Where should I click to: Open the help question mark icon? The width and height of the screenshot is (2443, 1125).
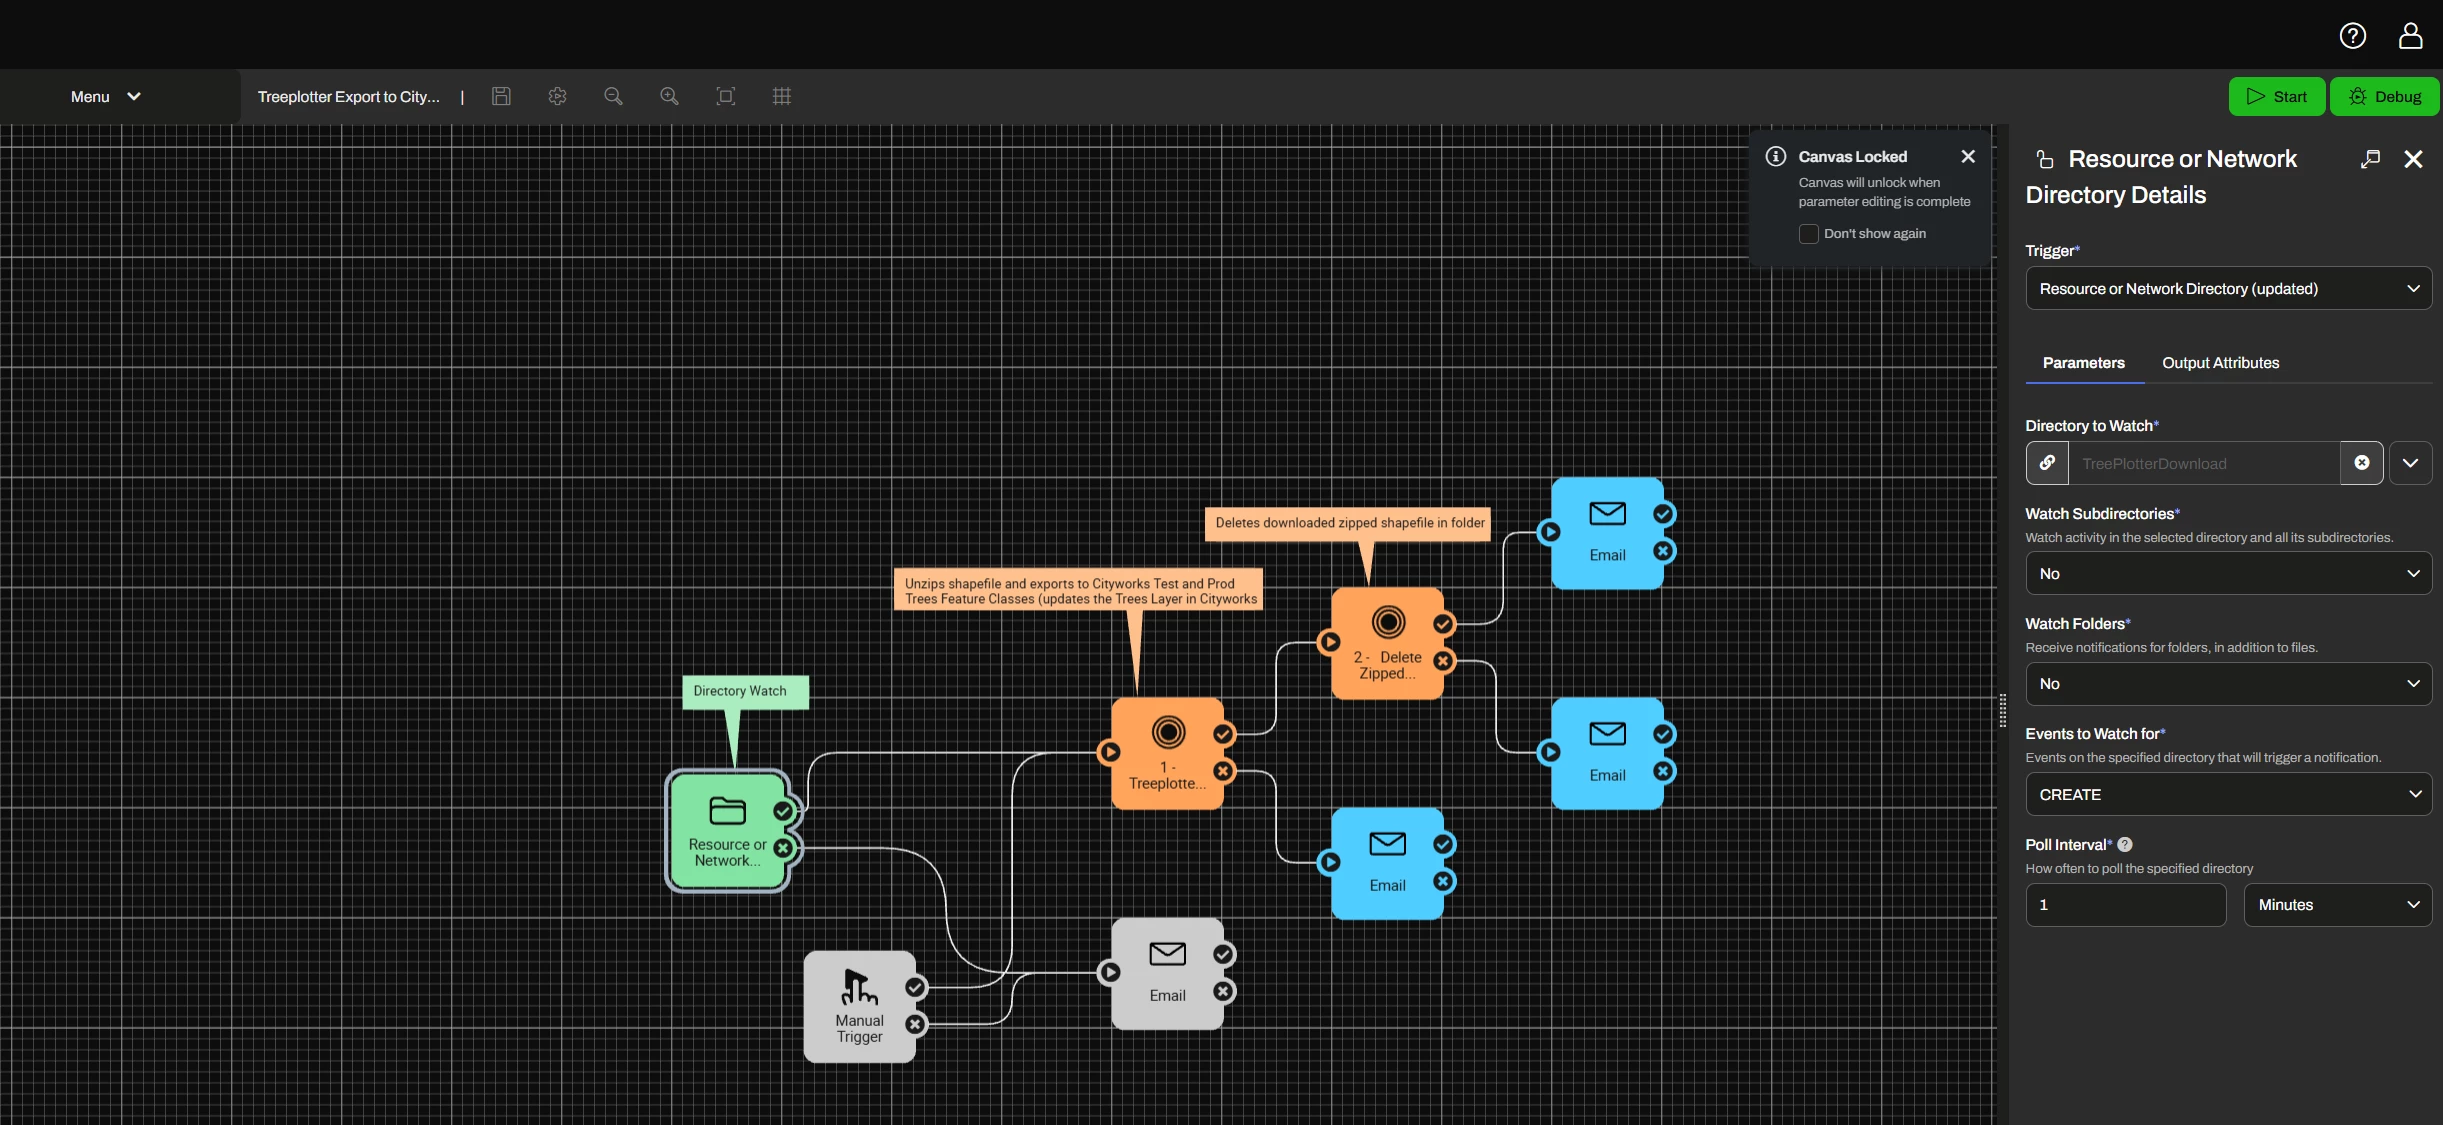pos(2352,36)
